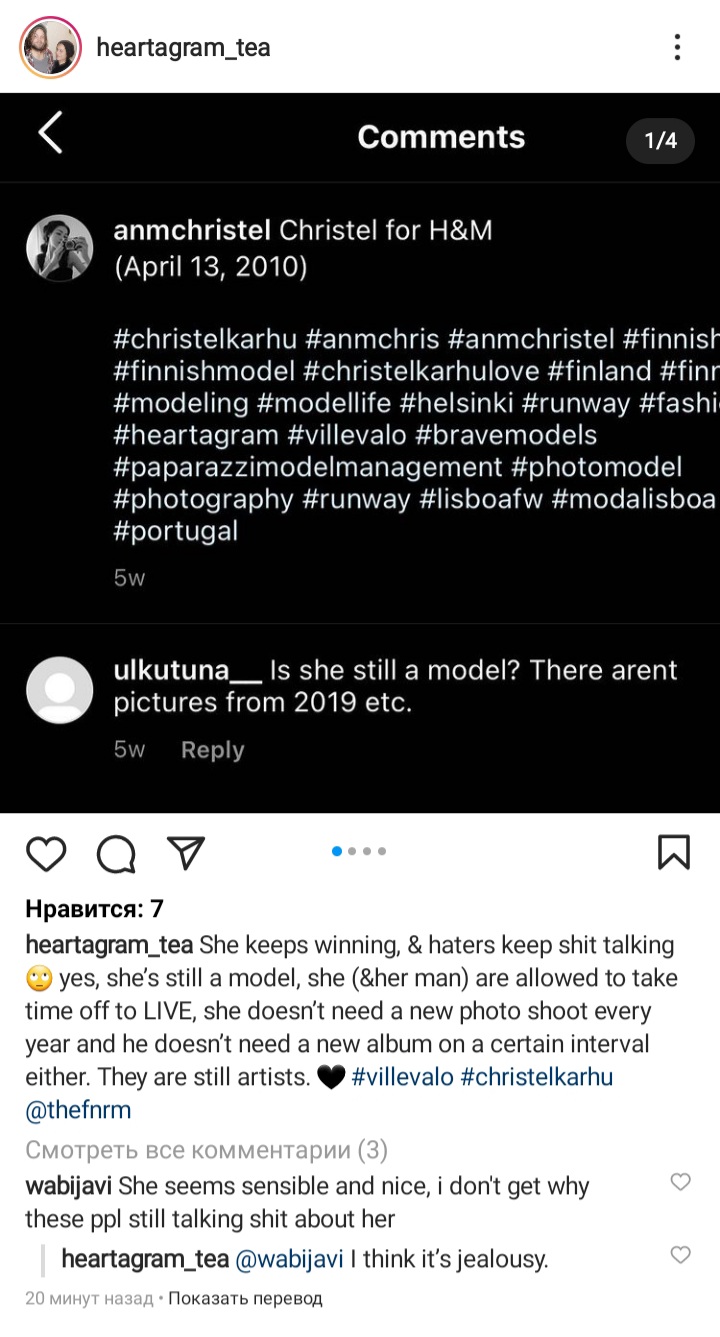720x1337 pixels.
Task: Expand all comments via Смотреть все комментарии (3)
Action: (x=206, y=1150)
